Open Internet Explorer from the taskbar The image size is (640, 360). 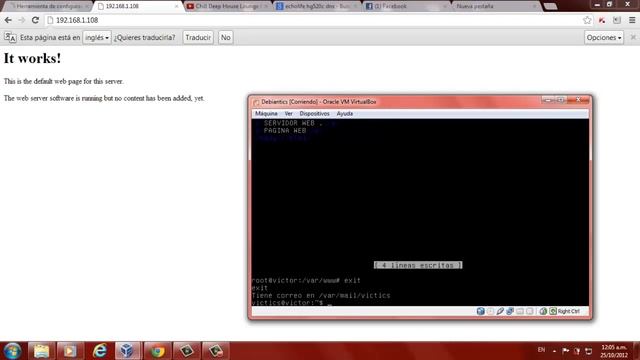tap(99, 351)
